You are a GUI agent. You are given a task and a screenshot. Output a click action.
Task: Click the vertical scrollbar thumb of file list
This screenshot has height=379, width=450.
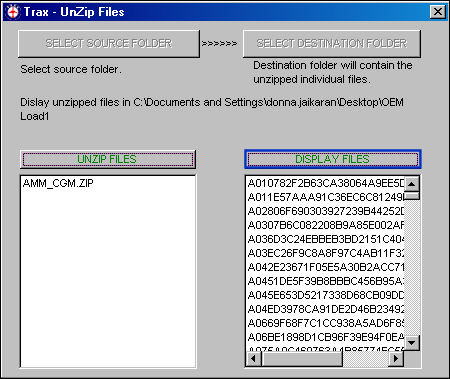412,196
